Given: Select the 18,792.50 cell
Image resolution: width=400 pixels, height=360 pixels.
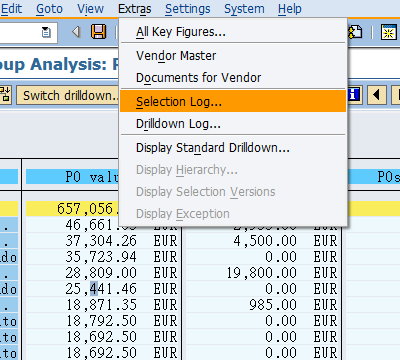Looking at the screenshot, I should click(x=101, y=321).
